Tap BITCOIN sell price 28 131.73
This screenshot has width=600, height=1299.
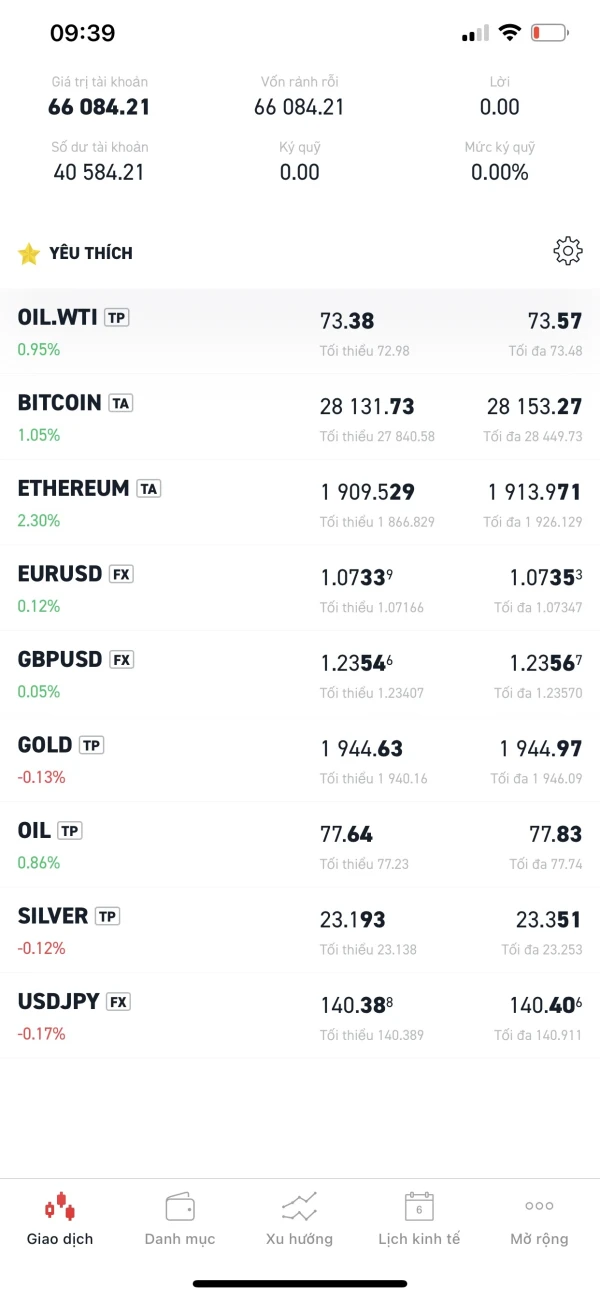click(x=367, y=407)
